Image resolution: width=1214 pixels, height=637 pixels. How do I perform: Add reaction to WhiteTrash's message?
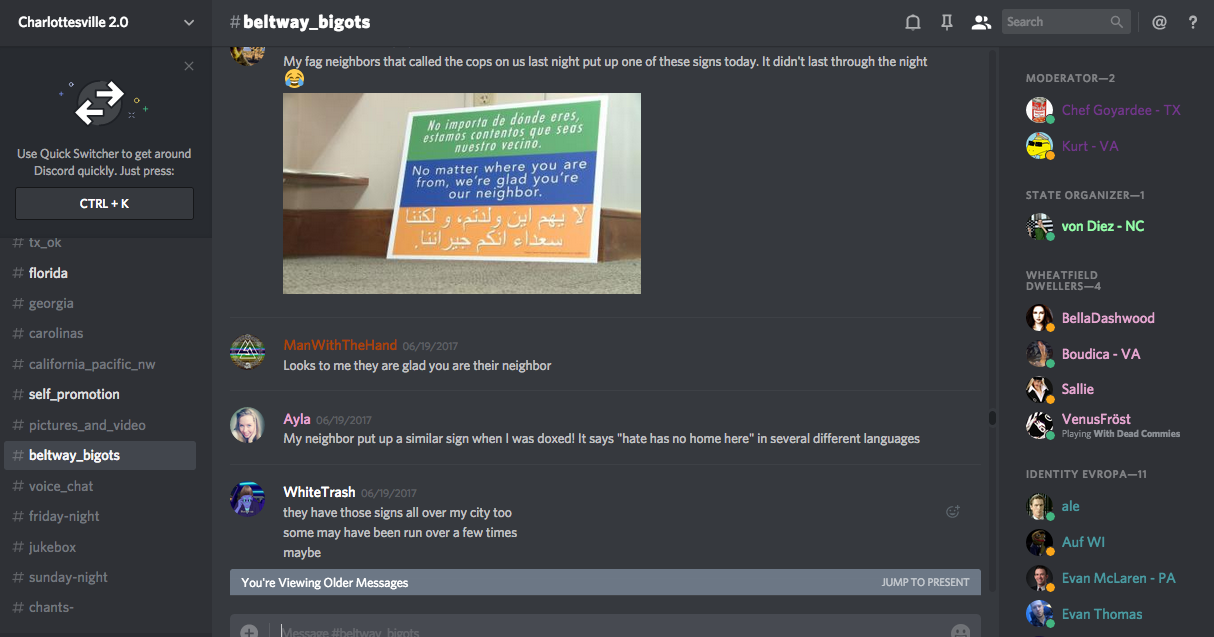[953, 512]
